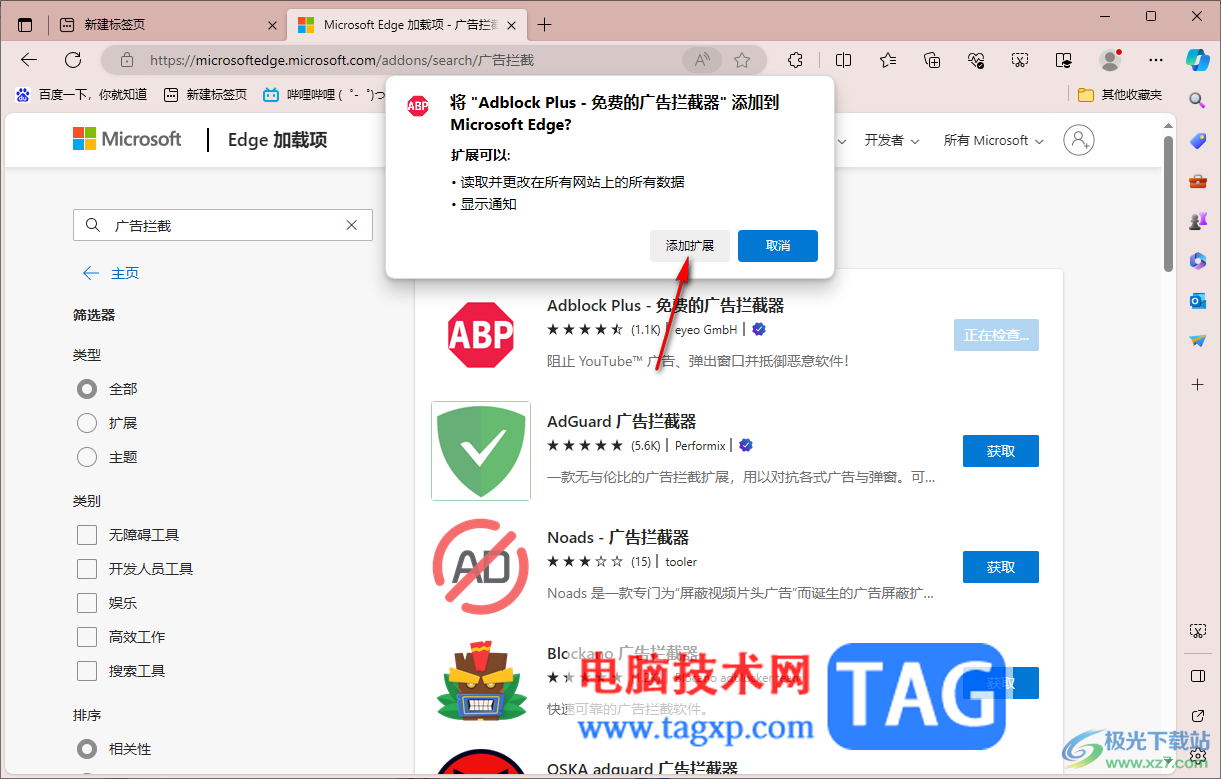Select the 主题 type radio button
1221x779 pixels.
87,457
